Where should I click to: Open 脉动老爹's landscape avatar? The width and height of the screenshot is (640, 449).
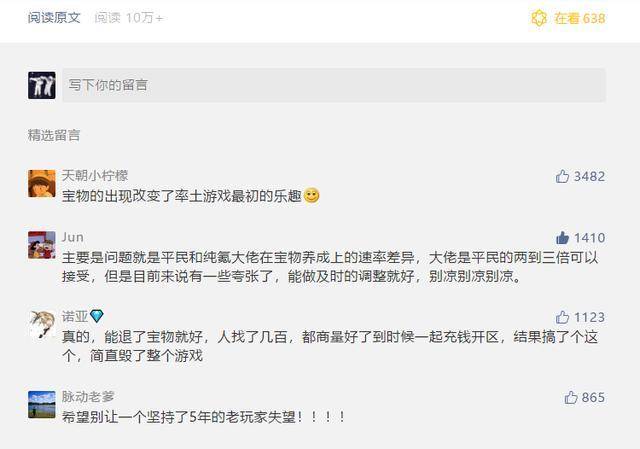coord(42,405)
